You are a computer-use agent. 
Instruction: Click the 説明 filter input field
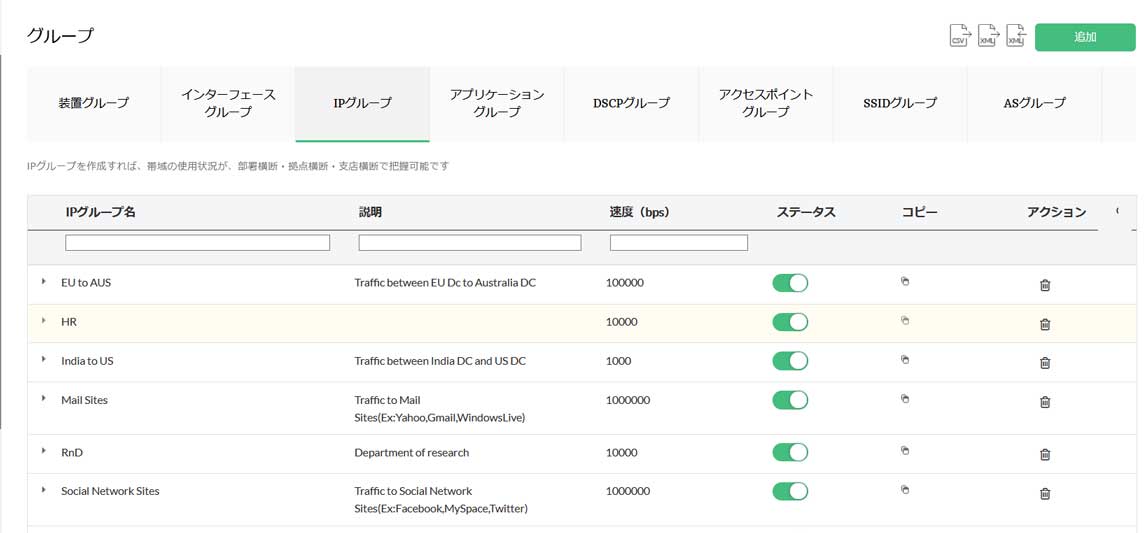point(469,243)
